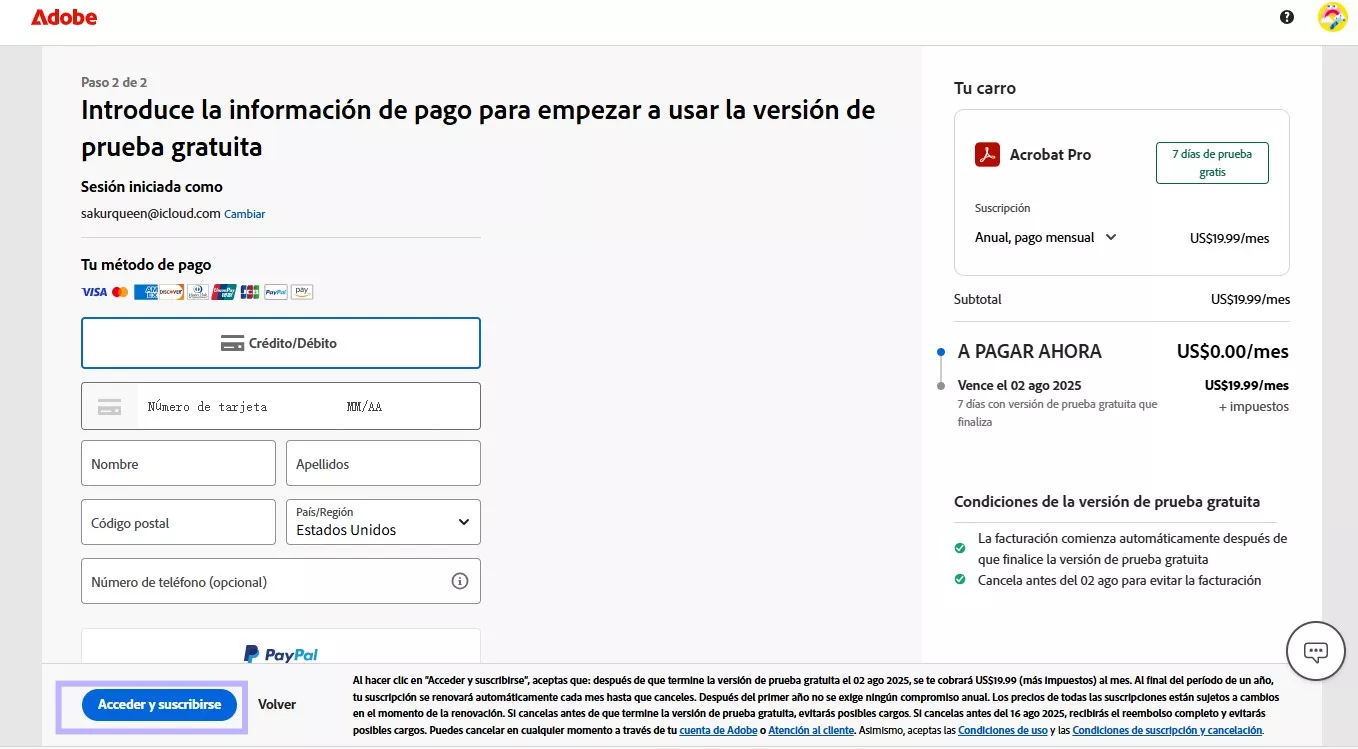This screenshot has width=1358, height=749.
Task: Select the Crédito/Débito payment method
Action: pos(281,343)
